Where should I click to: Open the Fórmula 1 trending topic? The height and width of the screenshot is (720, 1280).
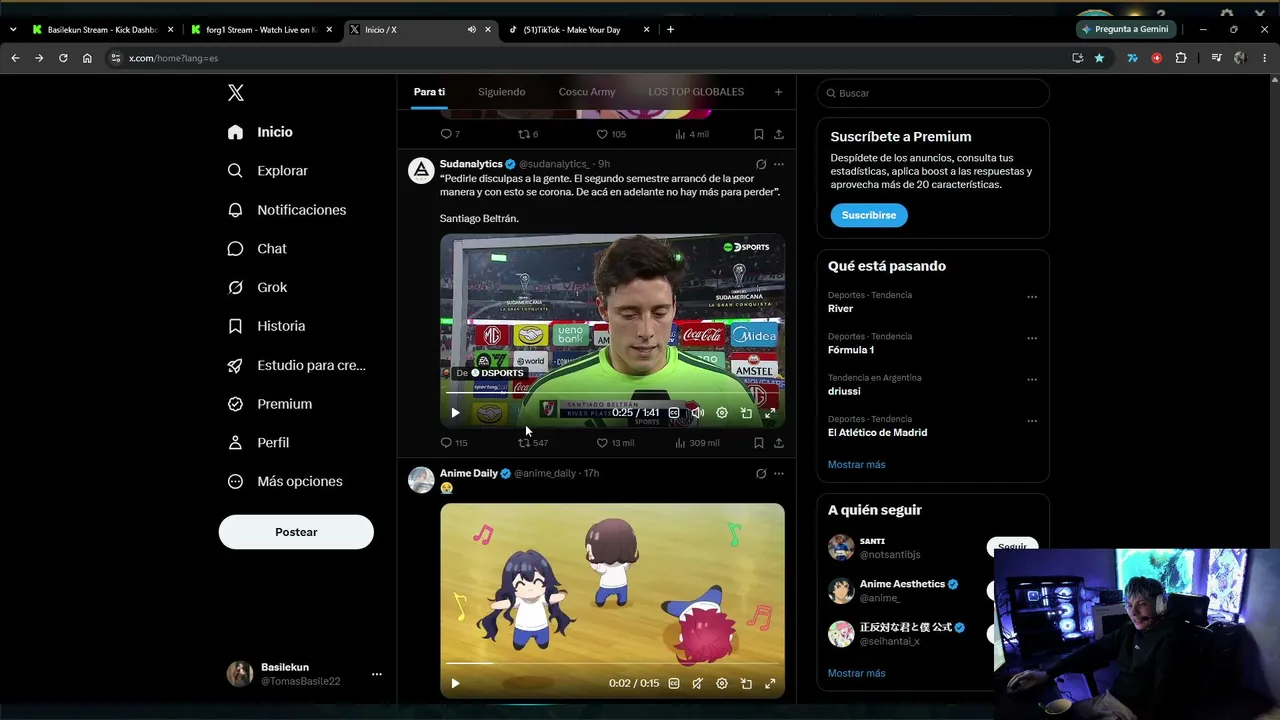(851, 350)
